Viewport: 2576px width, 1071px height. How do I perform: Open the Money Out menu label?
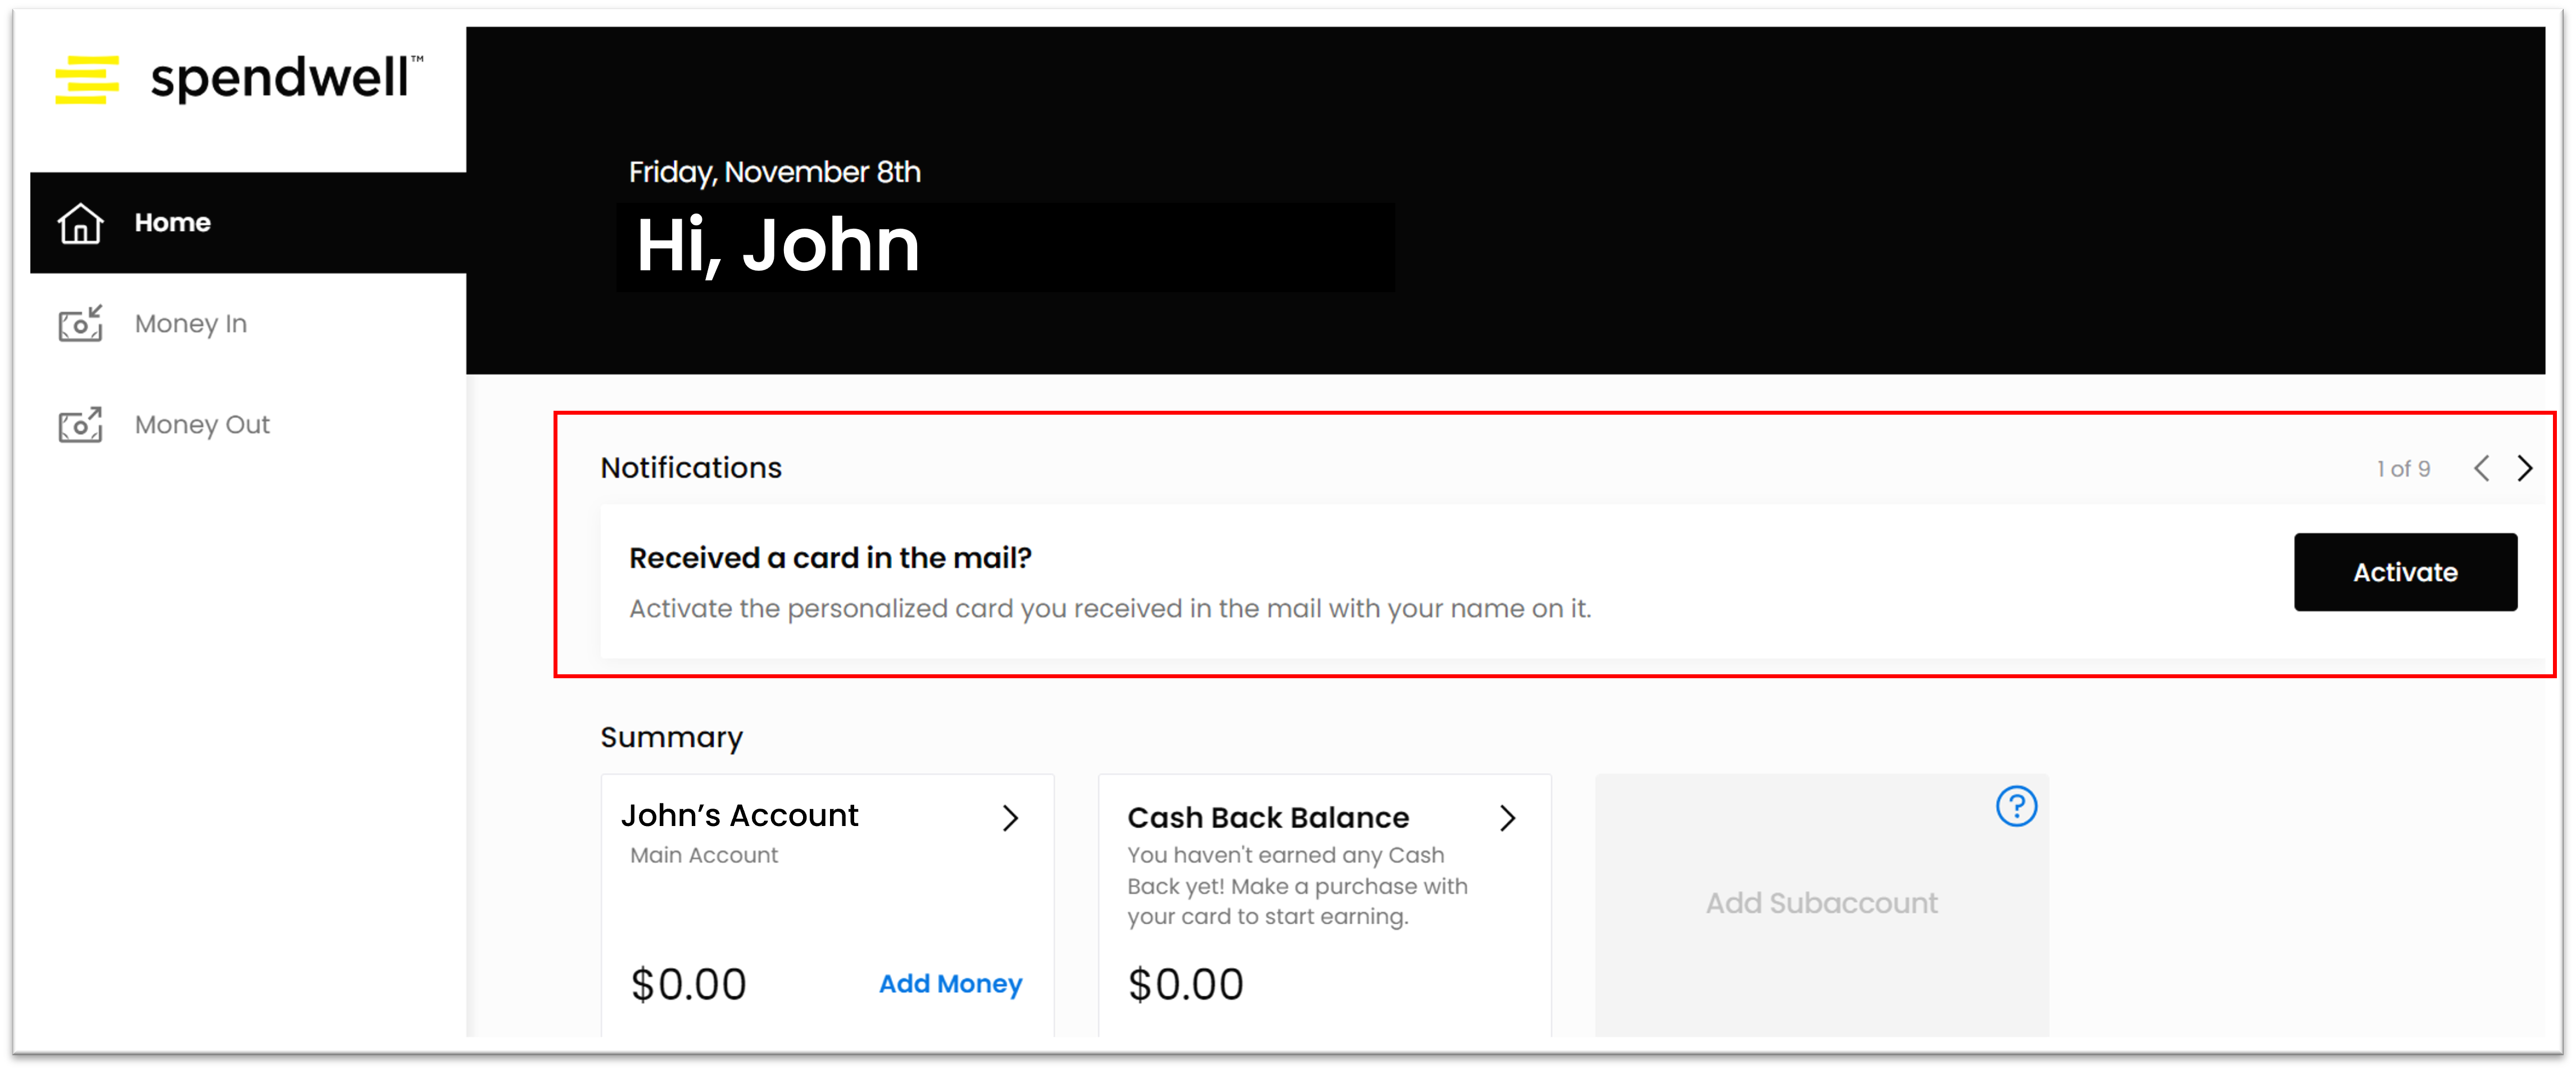click(202, 425)
